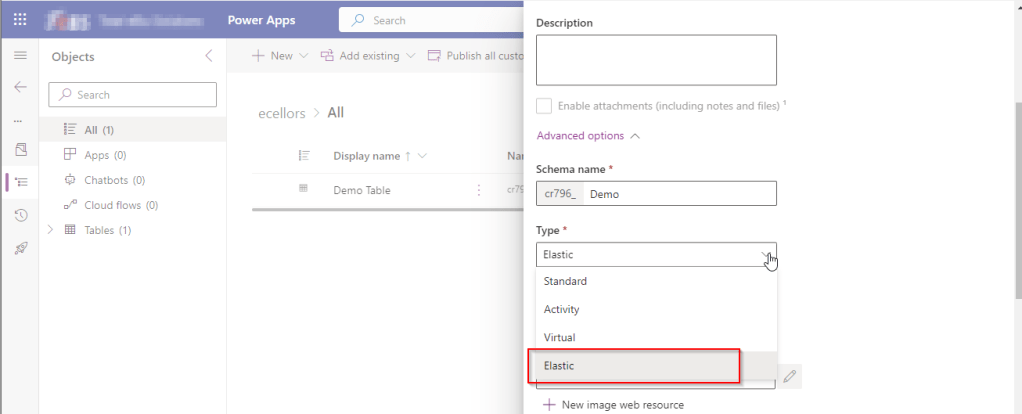This screenshot has height=414, width=1022.
Task: Open the Type dropdown showing Elastic
Action: [x=656, y=254]
